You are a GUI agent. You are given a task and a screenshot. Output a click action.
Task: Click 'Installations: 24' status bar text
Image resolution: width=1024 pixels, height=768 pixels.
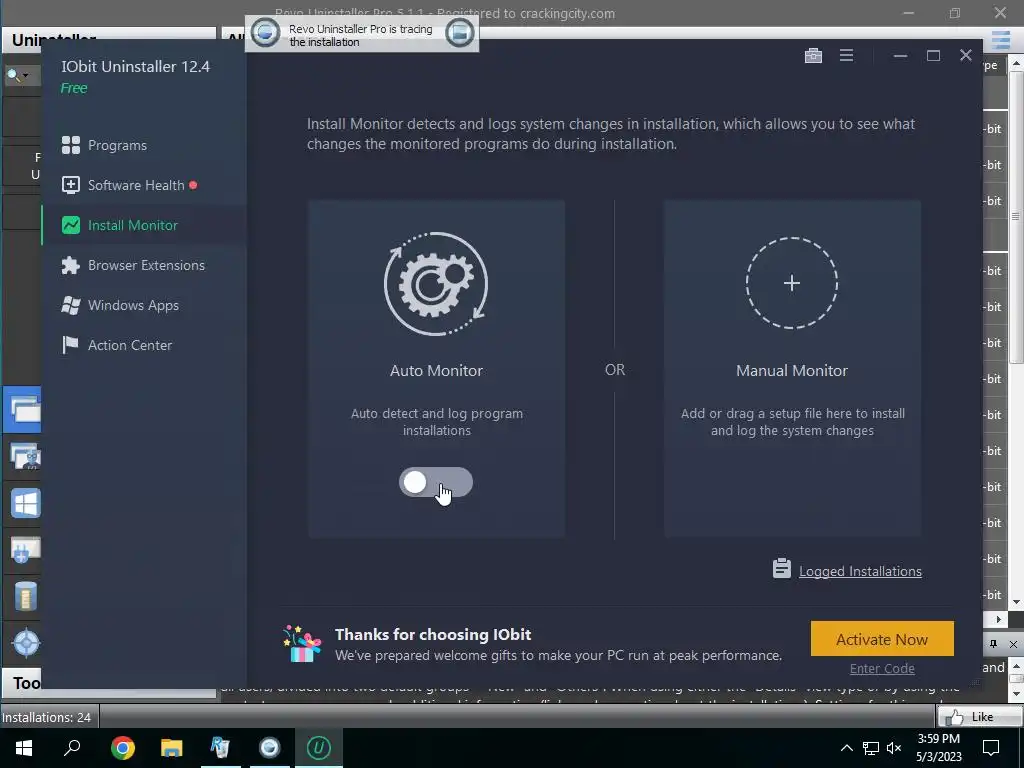[46, 717]
